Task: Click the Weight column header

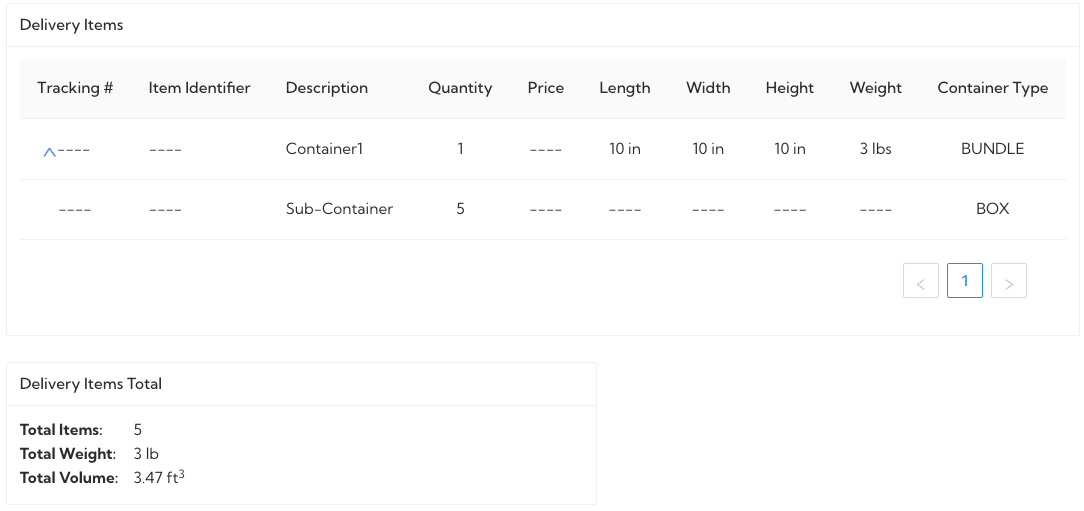Action: [x=876, y=88]
